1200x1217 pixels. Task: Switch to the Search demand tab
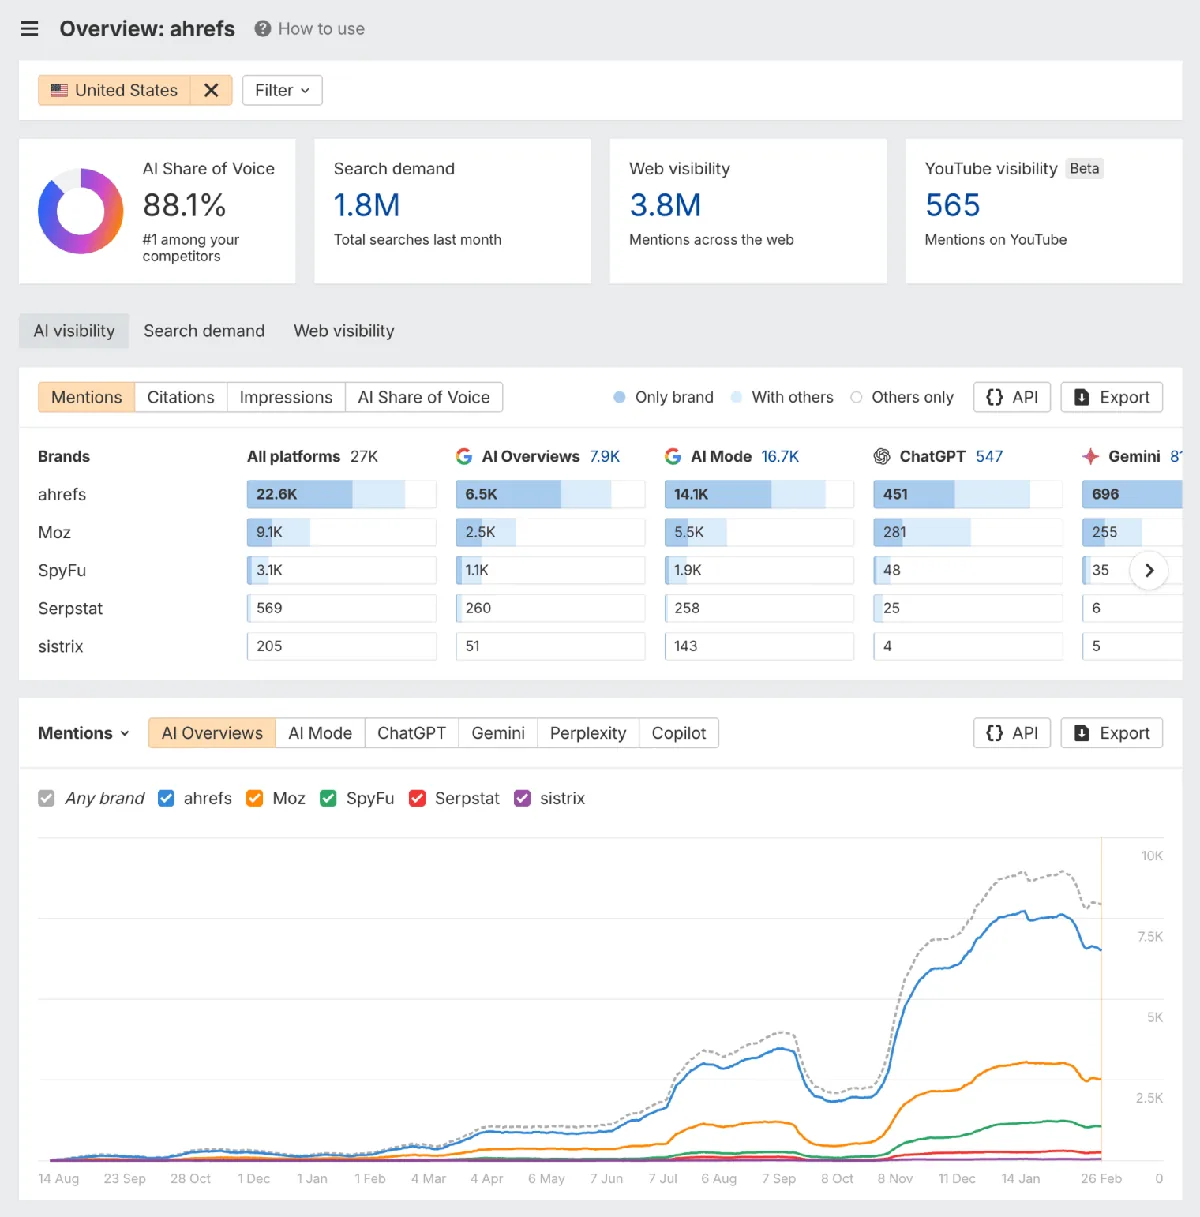[204, 331]
